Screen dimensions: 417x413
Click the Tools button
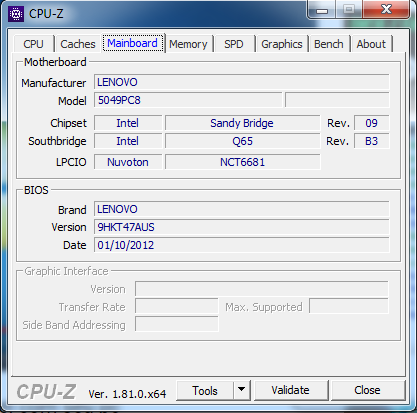pyautogui.click(x=205, y=390)
